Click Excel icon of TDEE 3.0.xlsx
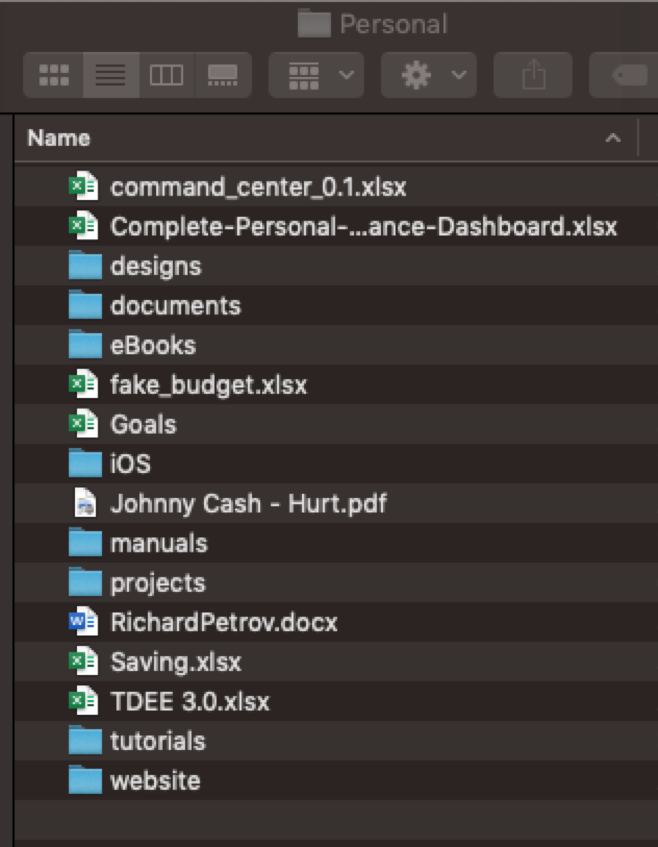Image resolution: width=658 pixels, height=847 pixels. coord(84,700)
